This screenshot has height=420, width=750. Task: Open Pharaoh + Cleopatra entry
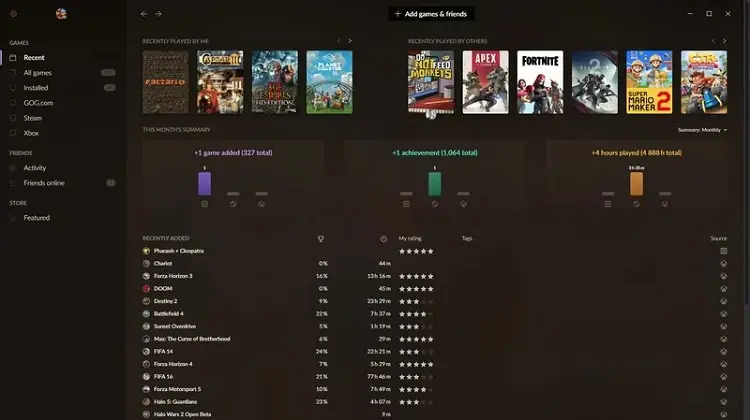pyautogui.click(x=434, y=251)
